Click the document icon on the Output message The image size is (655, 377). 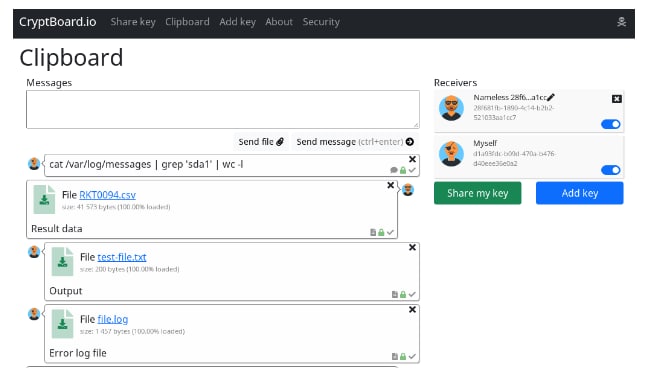click(x=395, y=295)
